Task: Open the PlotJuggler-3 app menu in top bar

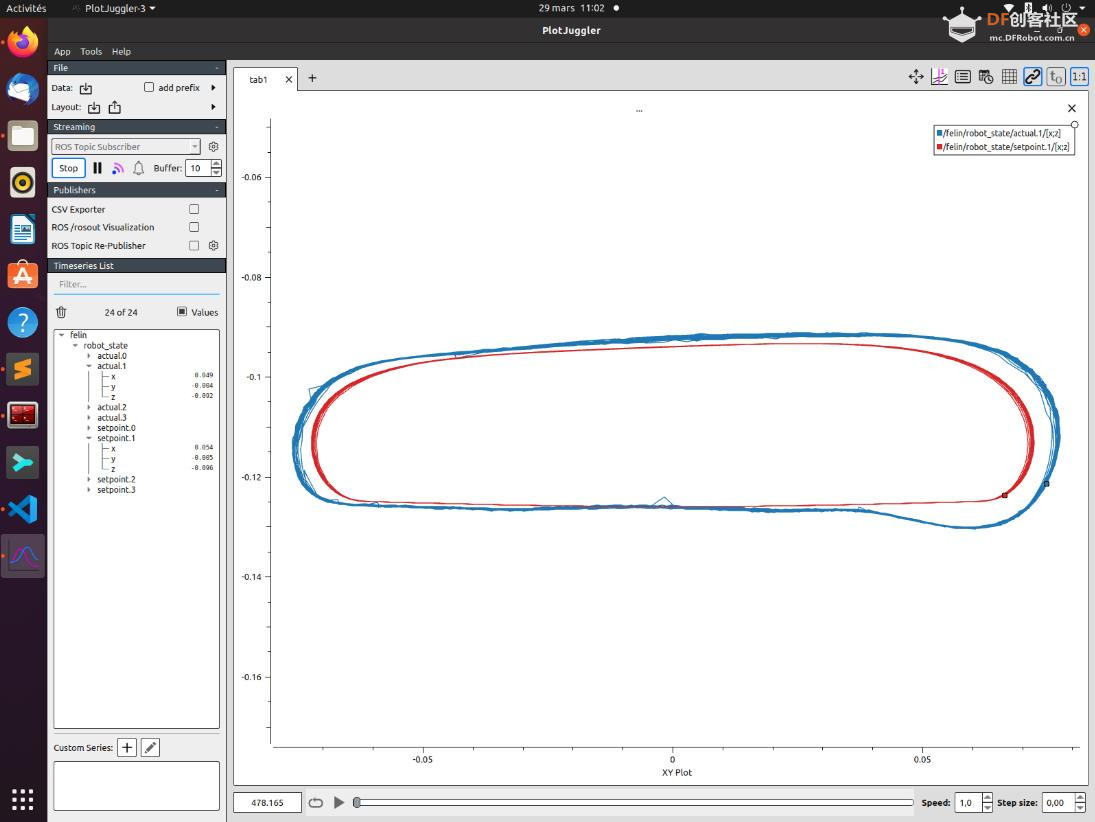Action: click(115, 8)
